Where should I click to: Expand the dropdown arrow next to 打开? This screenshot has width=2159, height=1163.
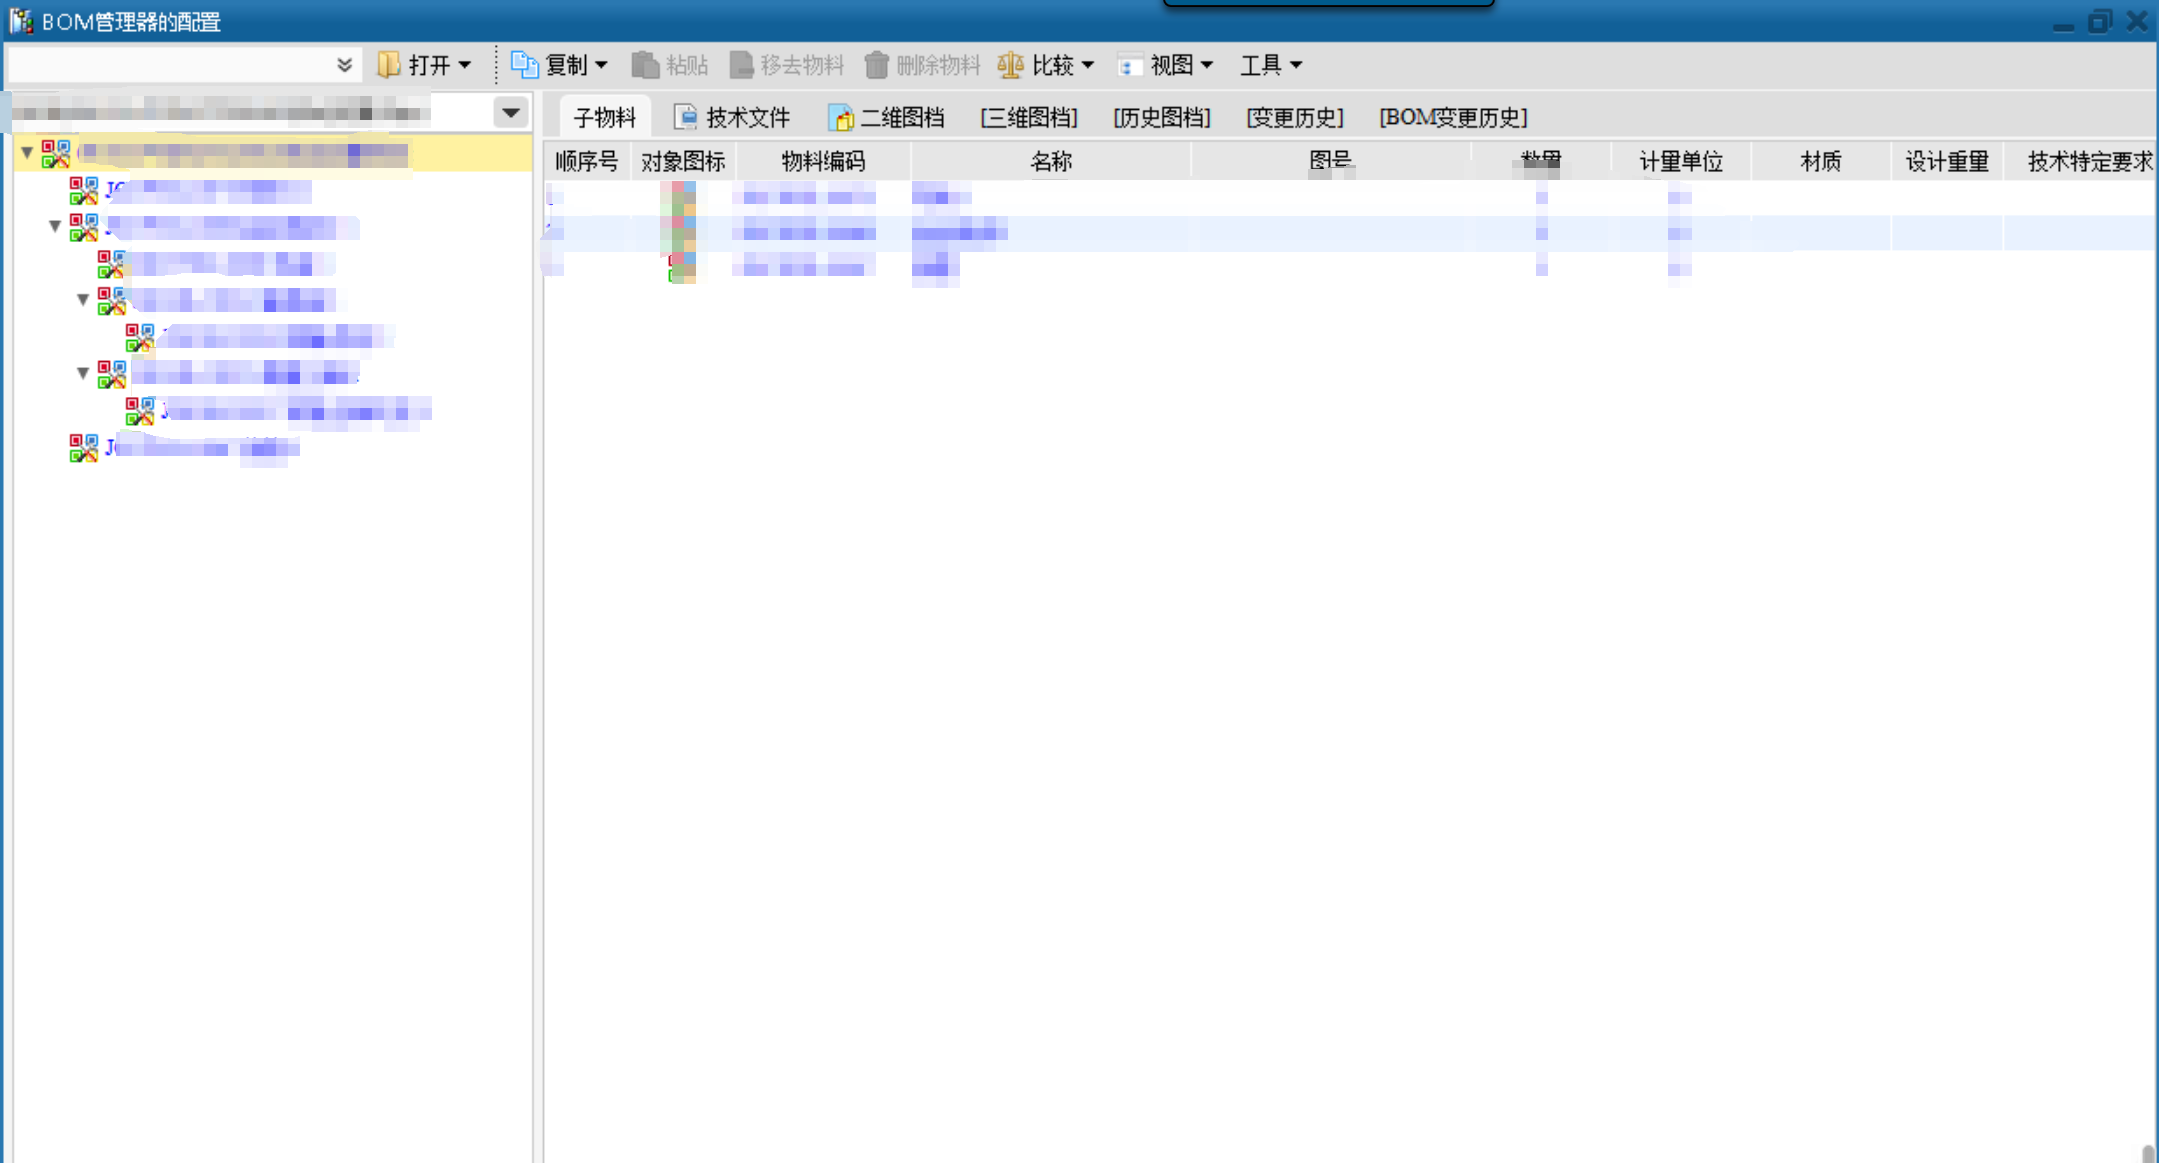pyautogui.click(x=465, y=65)
